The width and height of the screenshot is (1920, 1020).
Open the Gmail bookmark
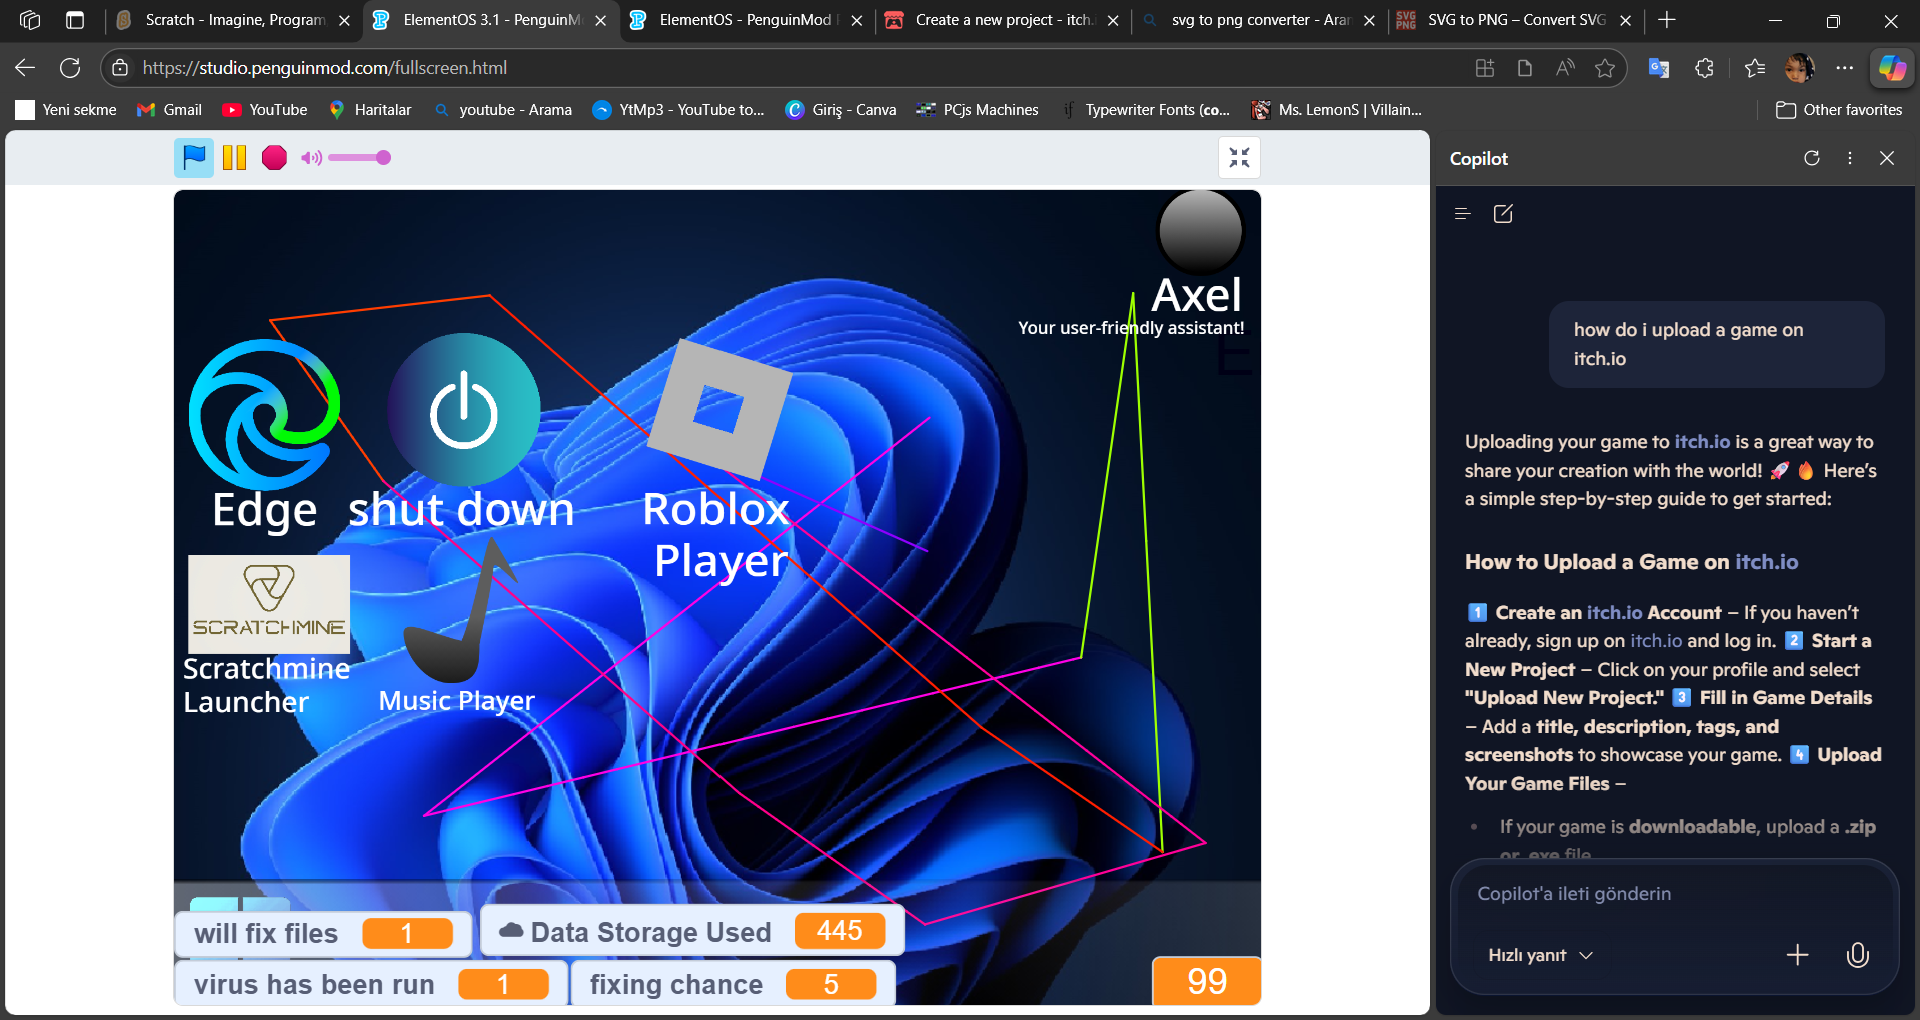point(169,110)
